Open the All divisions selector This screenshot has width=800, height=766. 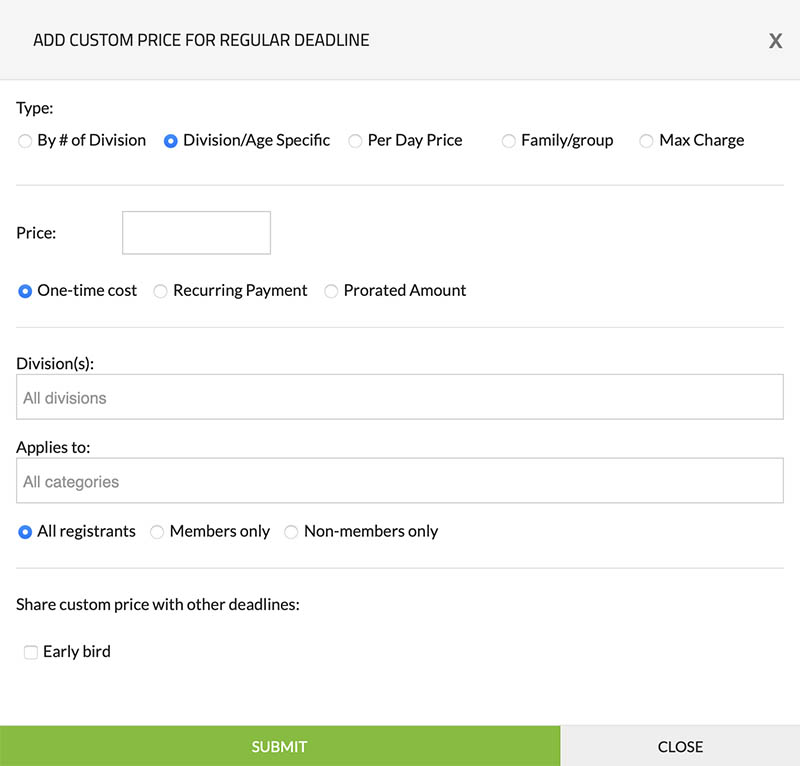pyautogui.click(x=399, y=398)
